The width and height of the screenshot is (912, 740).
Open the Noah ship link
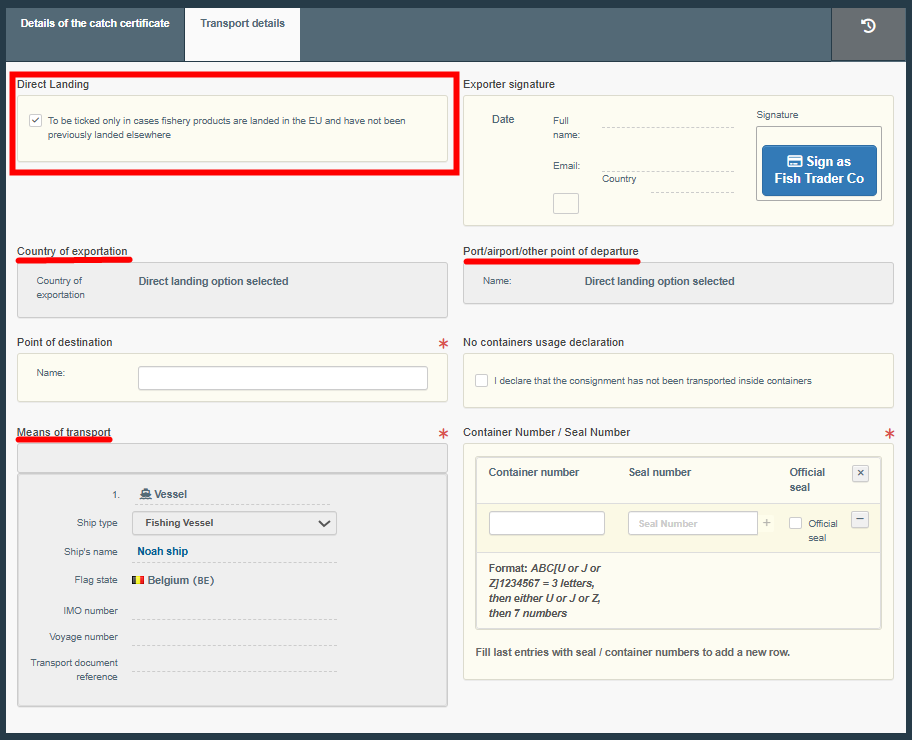pyautogui.click(x=162, y=551)
